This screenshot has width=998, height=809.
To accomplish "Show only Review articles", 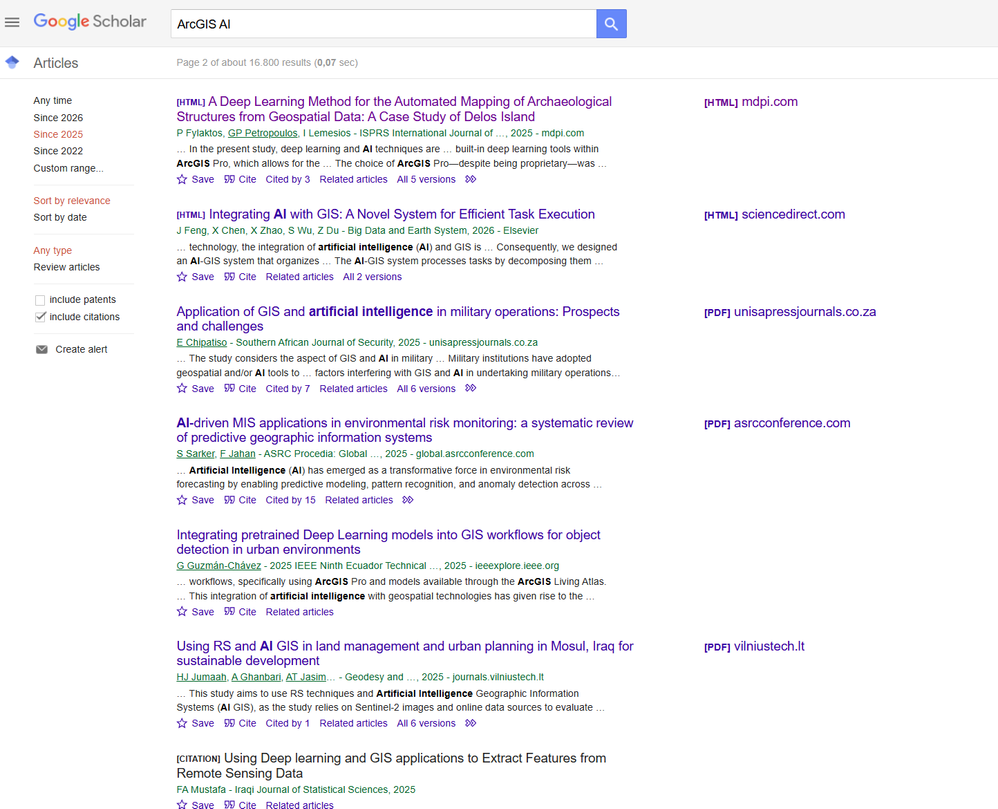I will [x=67, y=267].
